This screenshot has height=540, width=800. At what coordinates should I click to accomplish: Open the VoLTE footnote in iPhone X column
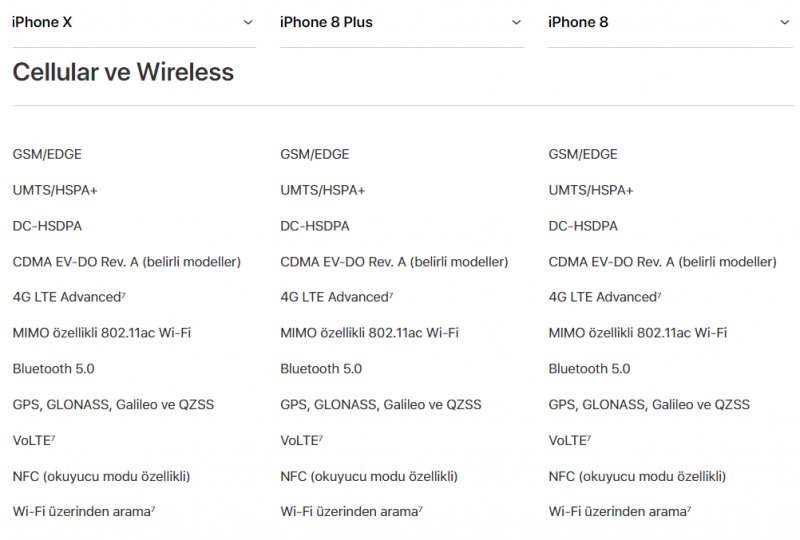pos(53,437)
